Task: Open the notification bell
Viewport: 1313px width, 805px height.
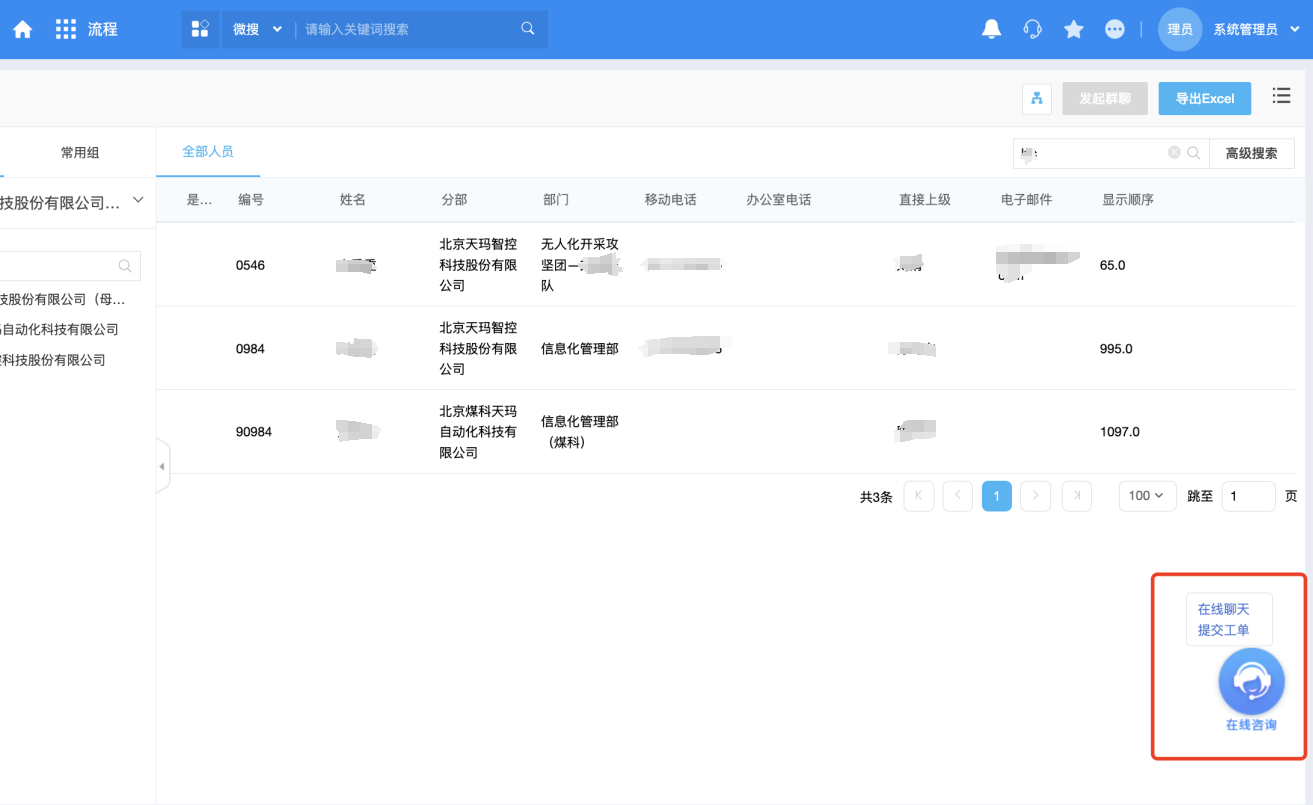Action: pyautogui.click(x=992, y=30)
